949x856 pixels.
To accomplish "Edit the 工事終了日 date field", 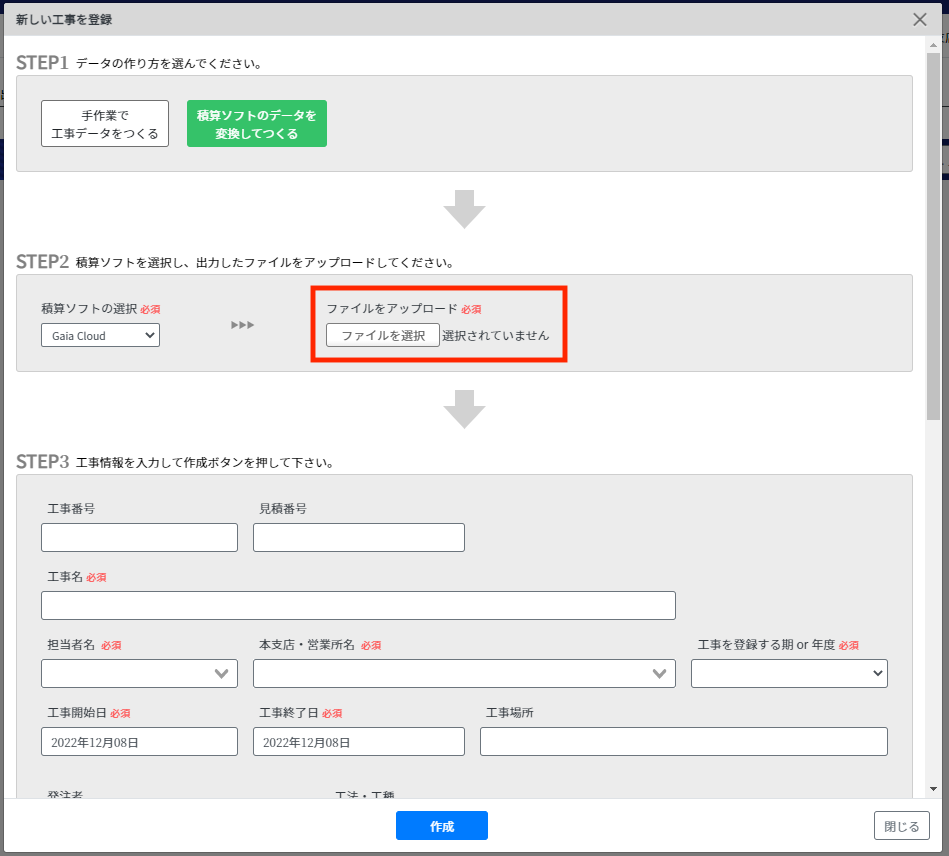I will pyautogui.click(x=359, y=742).
